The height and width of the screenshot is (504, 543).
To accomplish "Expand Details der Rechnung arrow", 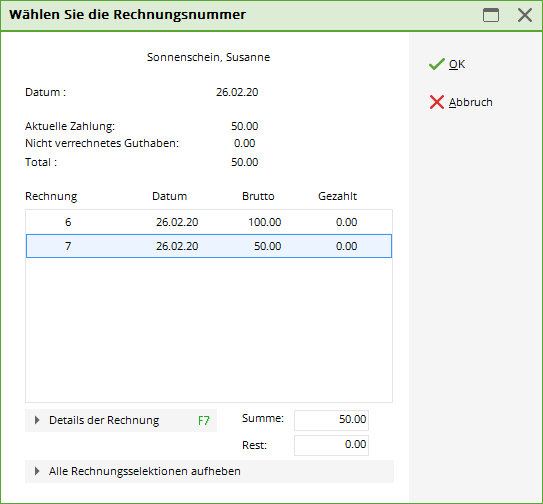I will [x=37, y=420].
